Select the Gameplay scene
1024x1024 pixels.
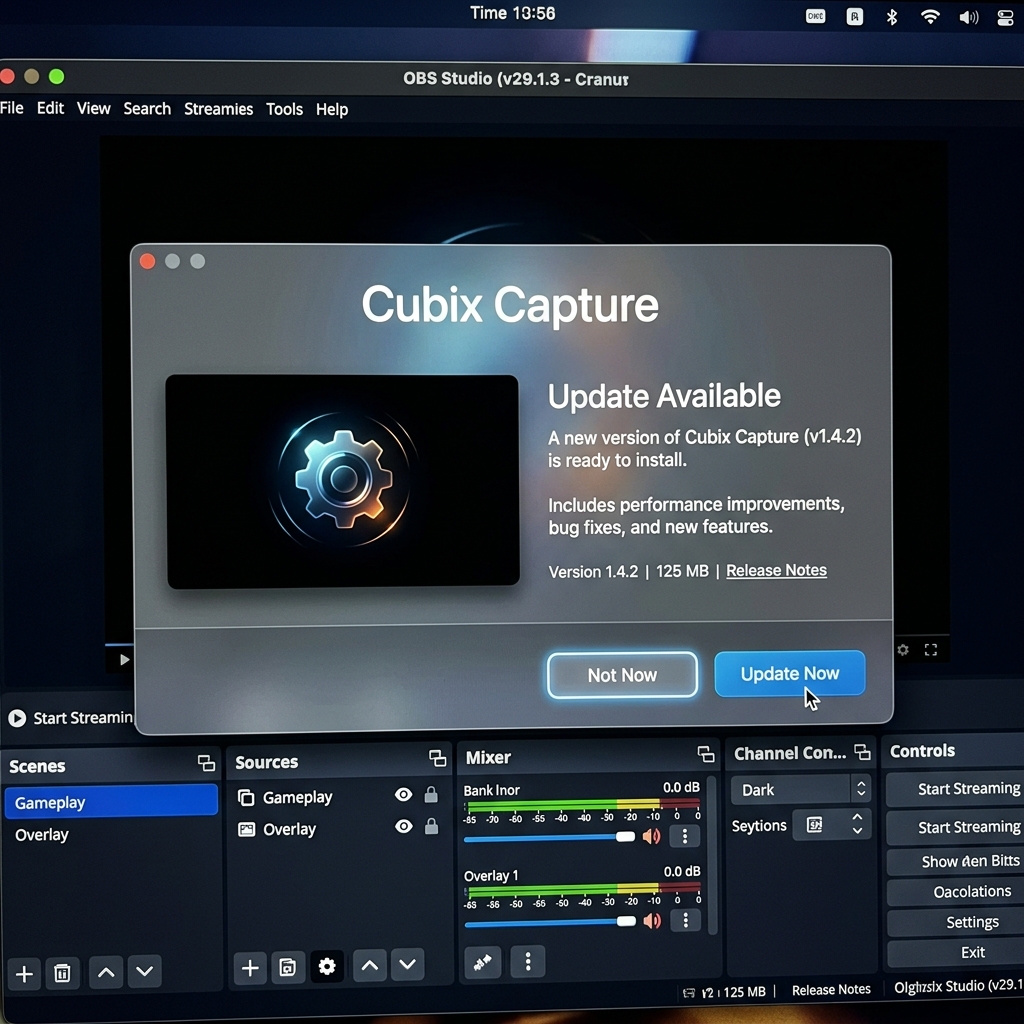(111, 802)
